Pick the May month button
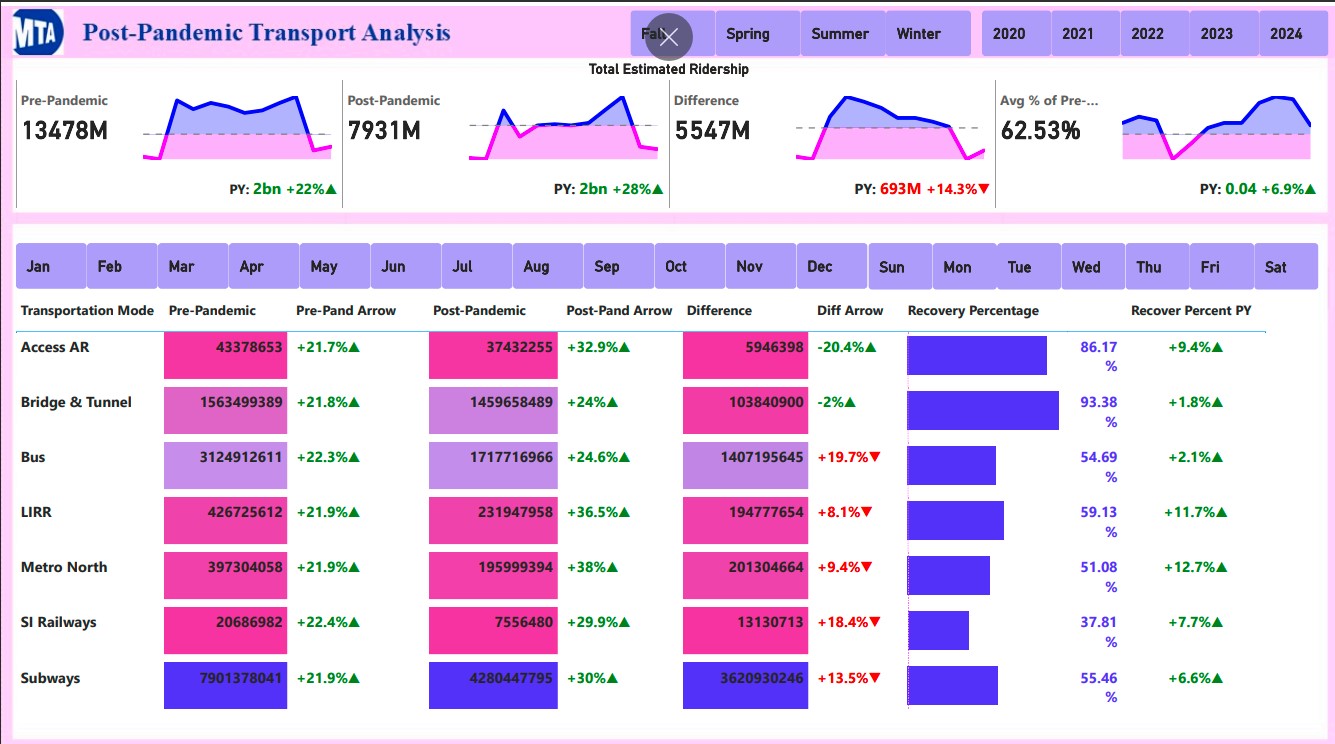 [x=335, y=266]
